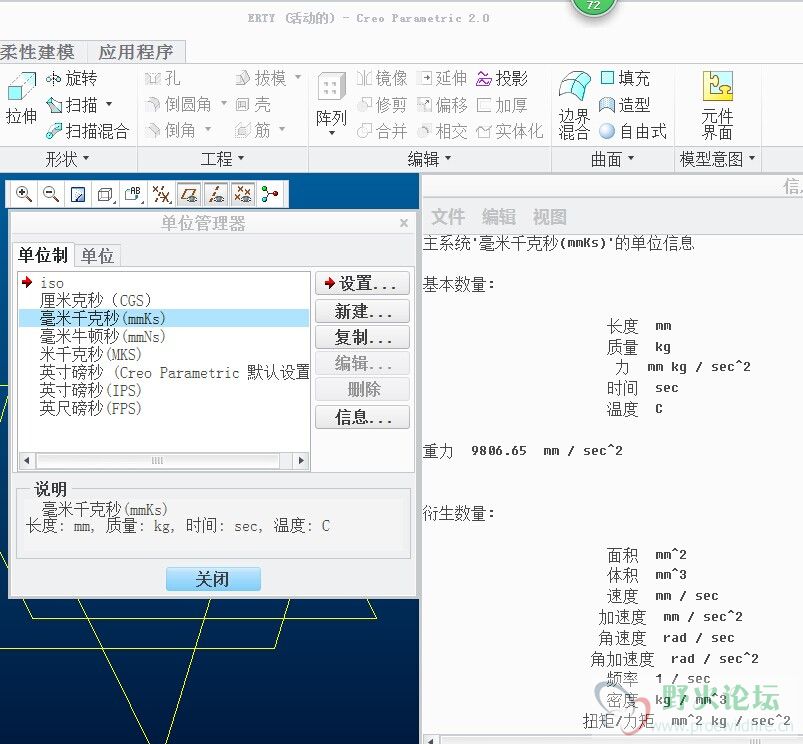Switch to the 应用程序 ribbon tab
This screenshot has height=744, width=803.
(x=136, y=52)
